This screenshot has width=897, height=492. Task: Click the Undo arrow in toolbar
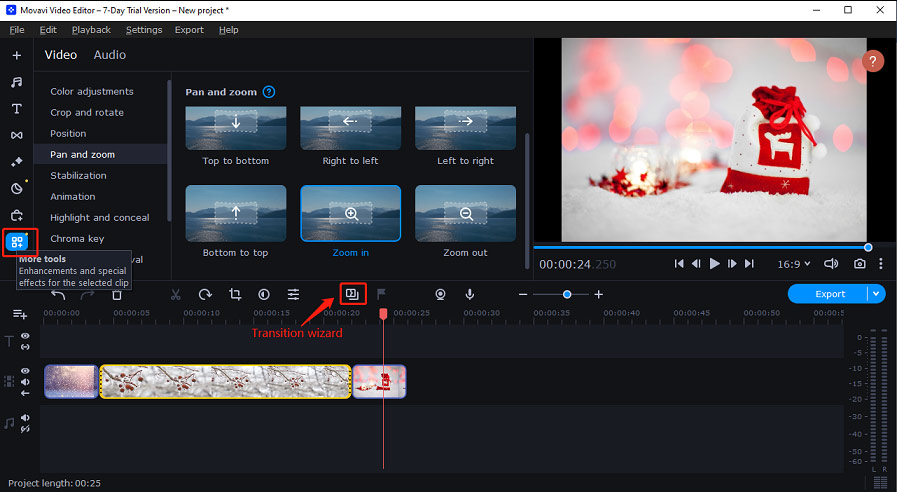pyautogui.click(x=58, y=295)
